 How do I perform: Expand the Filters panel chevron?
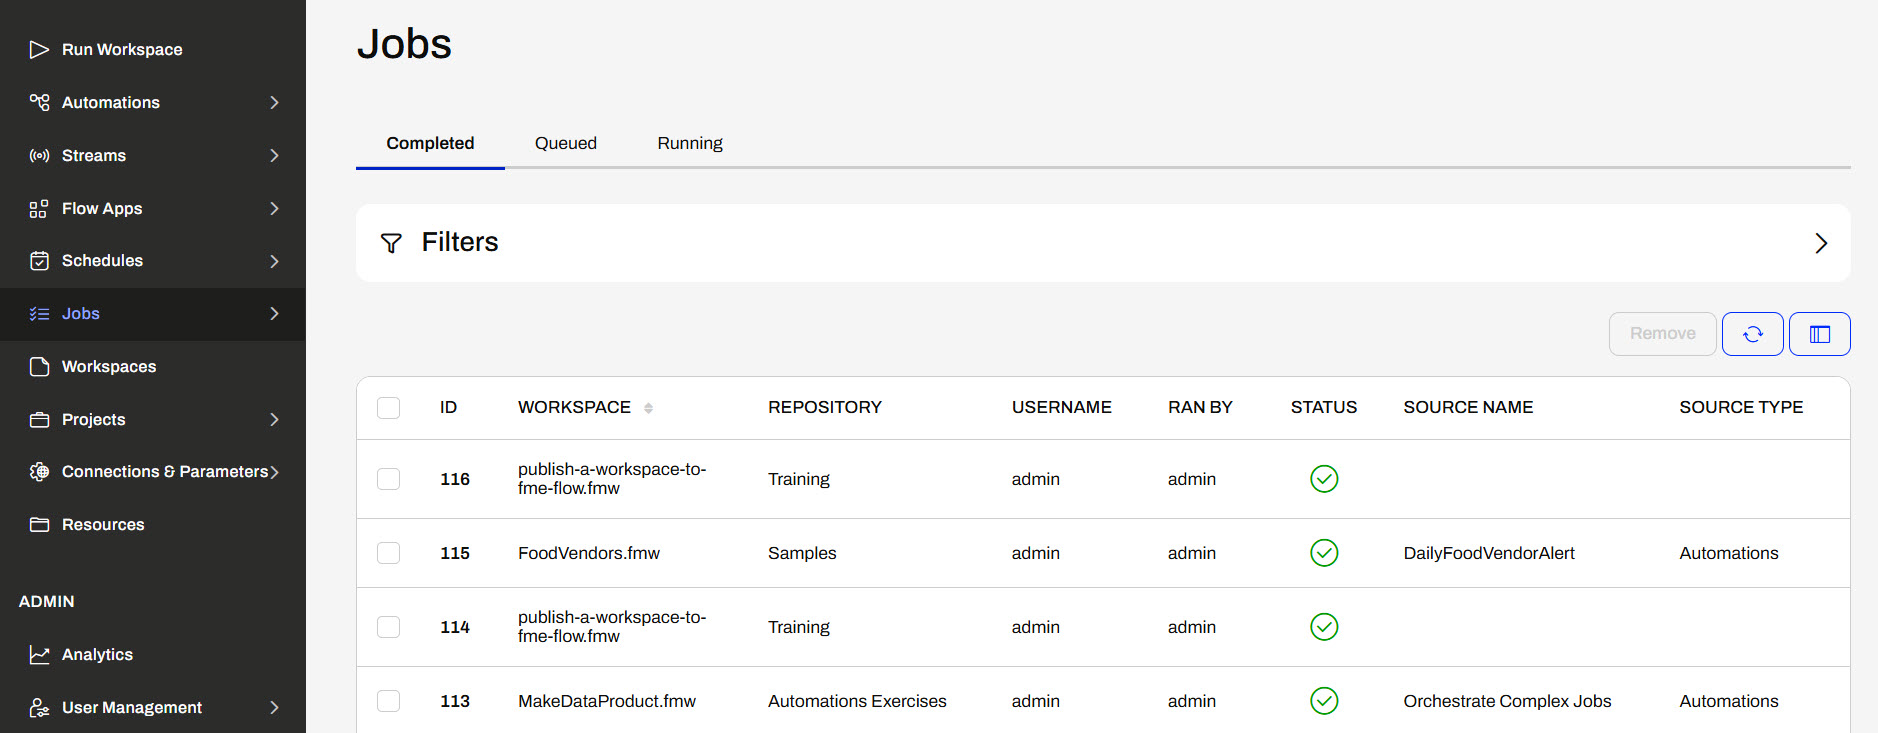click(1820, 243)
